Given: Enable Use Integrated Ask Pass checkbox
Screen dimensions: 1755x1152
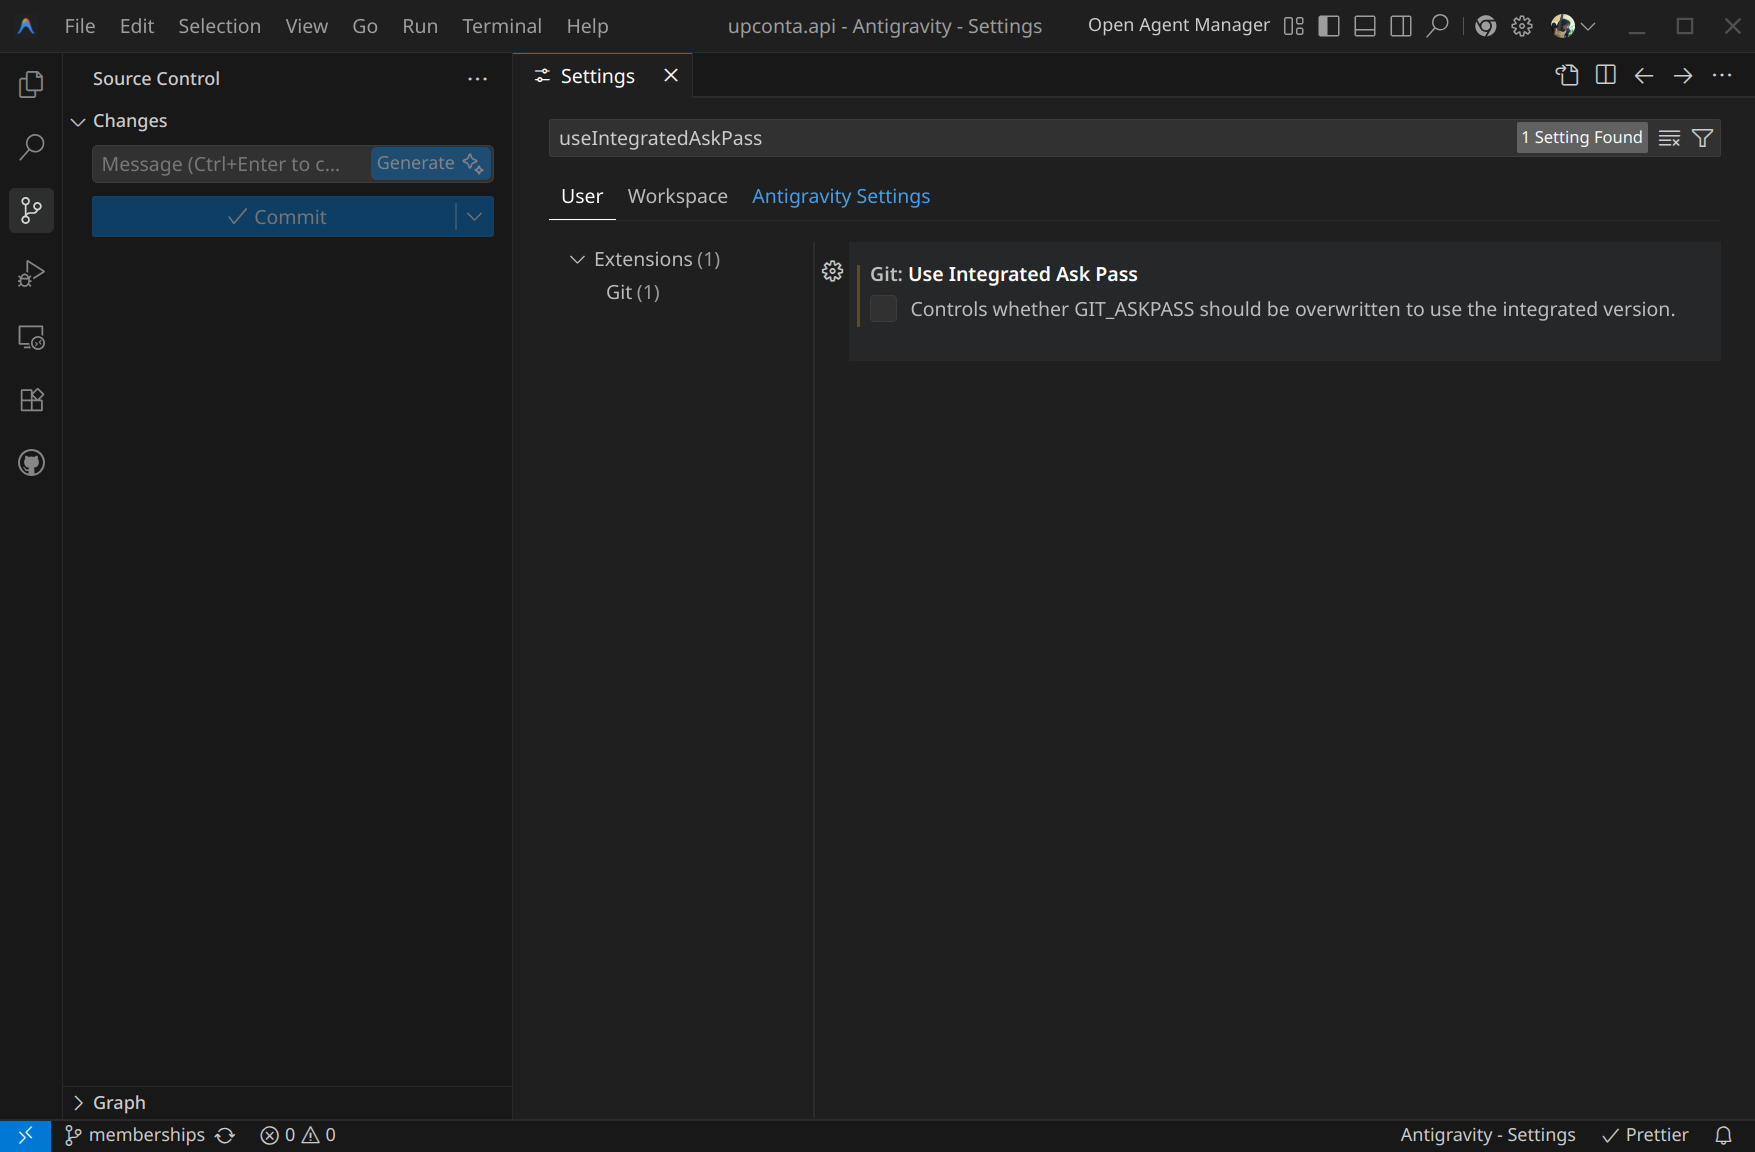Looking at the screenshot, I should click(x=883, y=309).
